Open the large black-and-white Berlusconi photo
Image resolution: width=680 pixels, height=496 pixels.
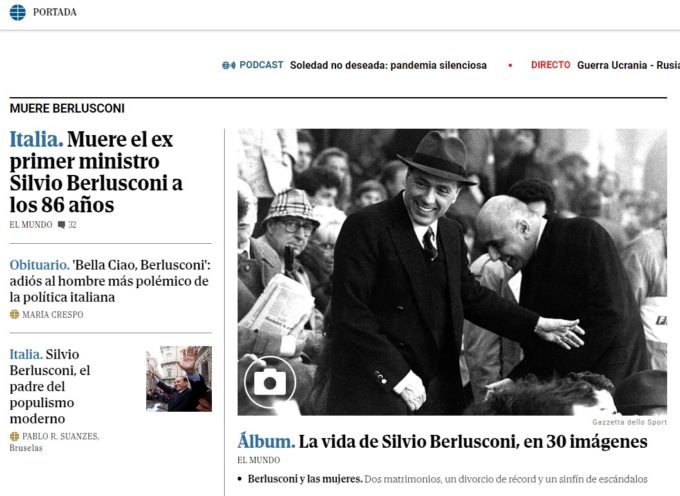452,272
